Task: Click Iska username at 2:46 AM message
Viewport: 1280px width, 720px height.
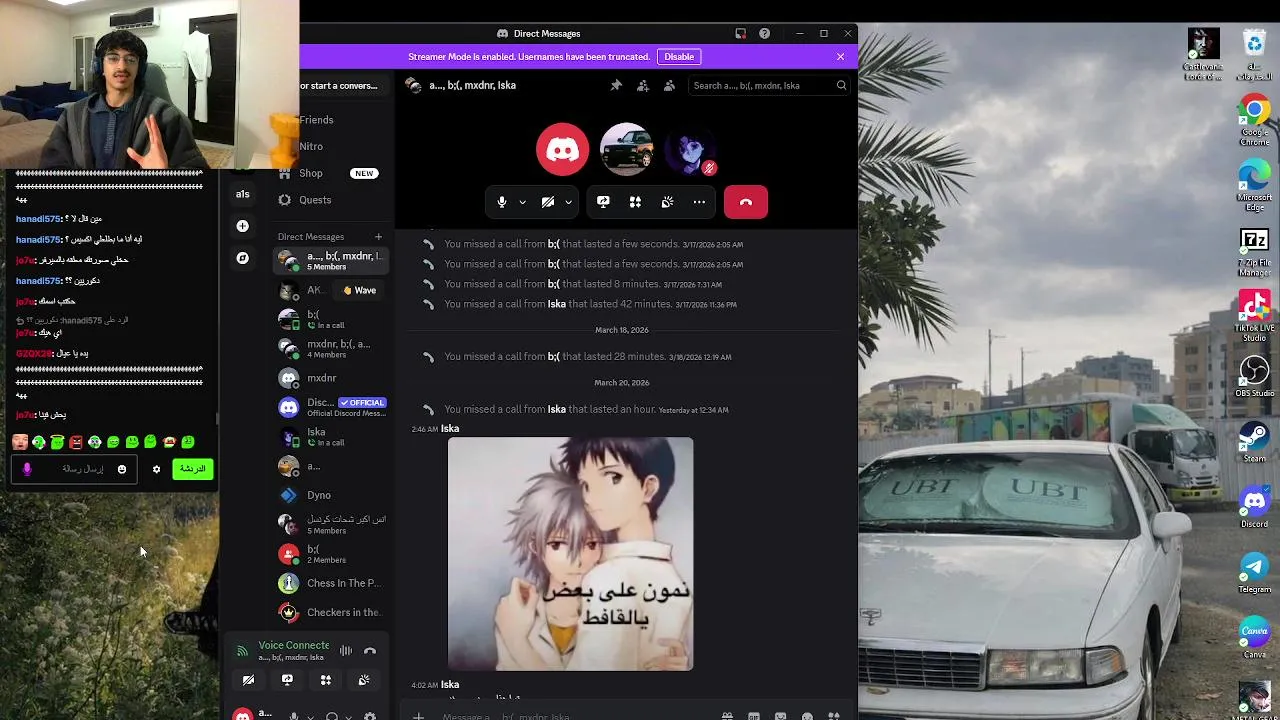Action: pyautogui.click(x=450, y=429)
